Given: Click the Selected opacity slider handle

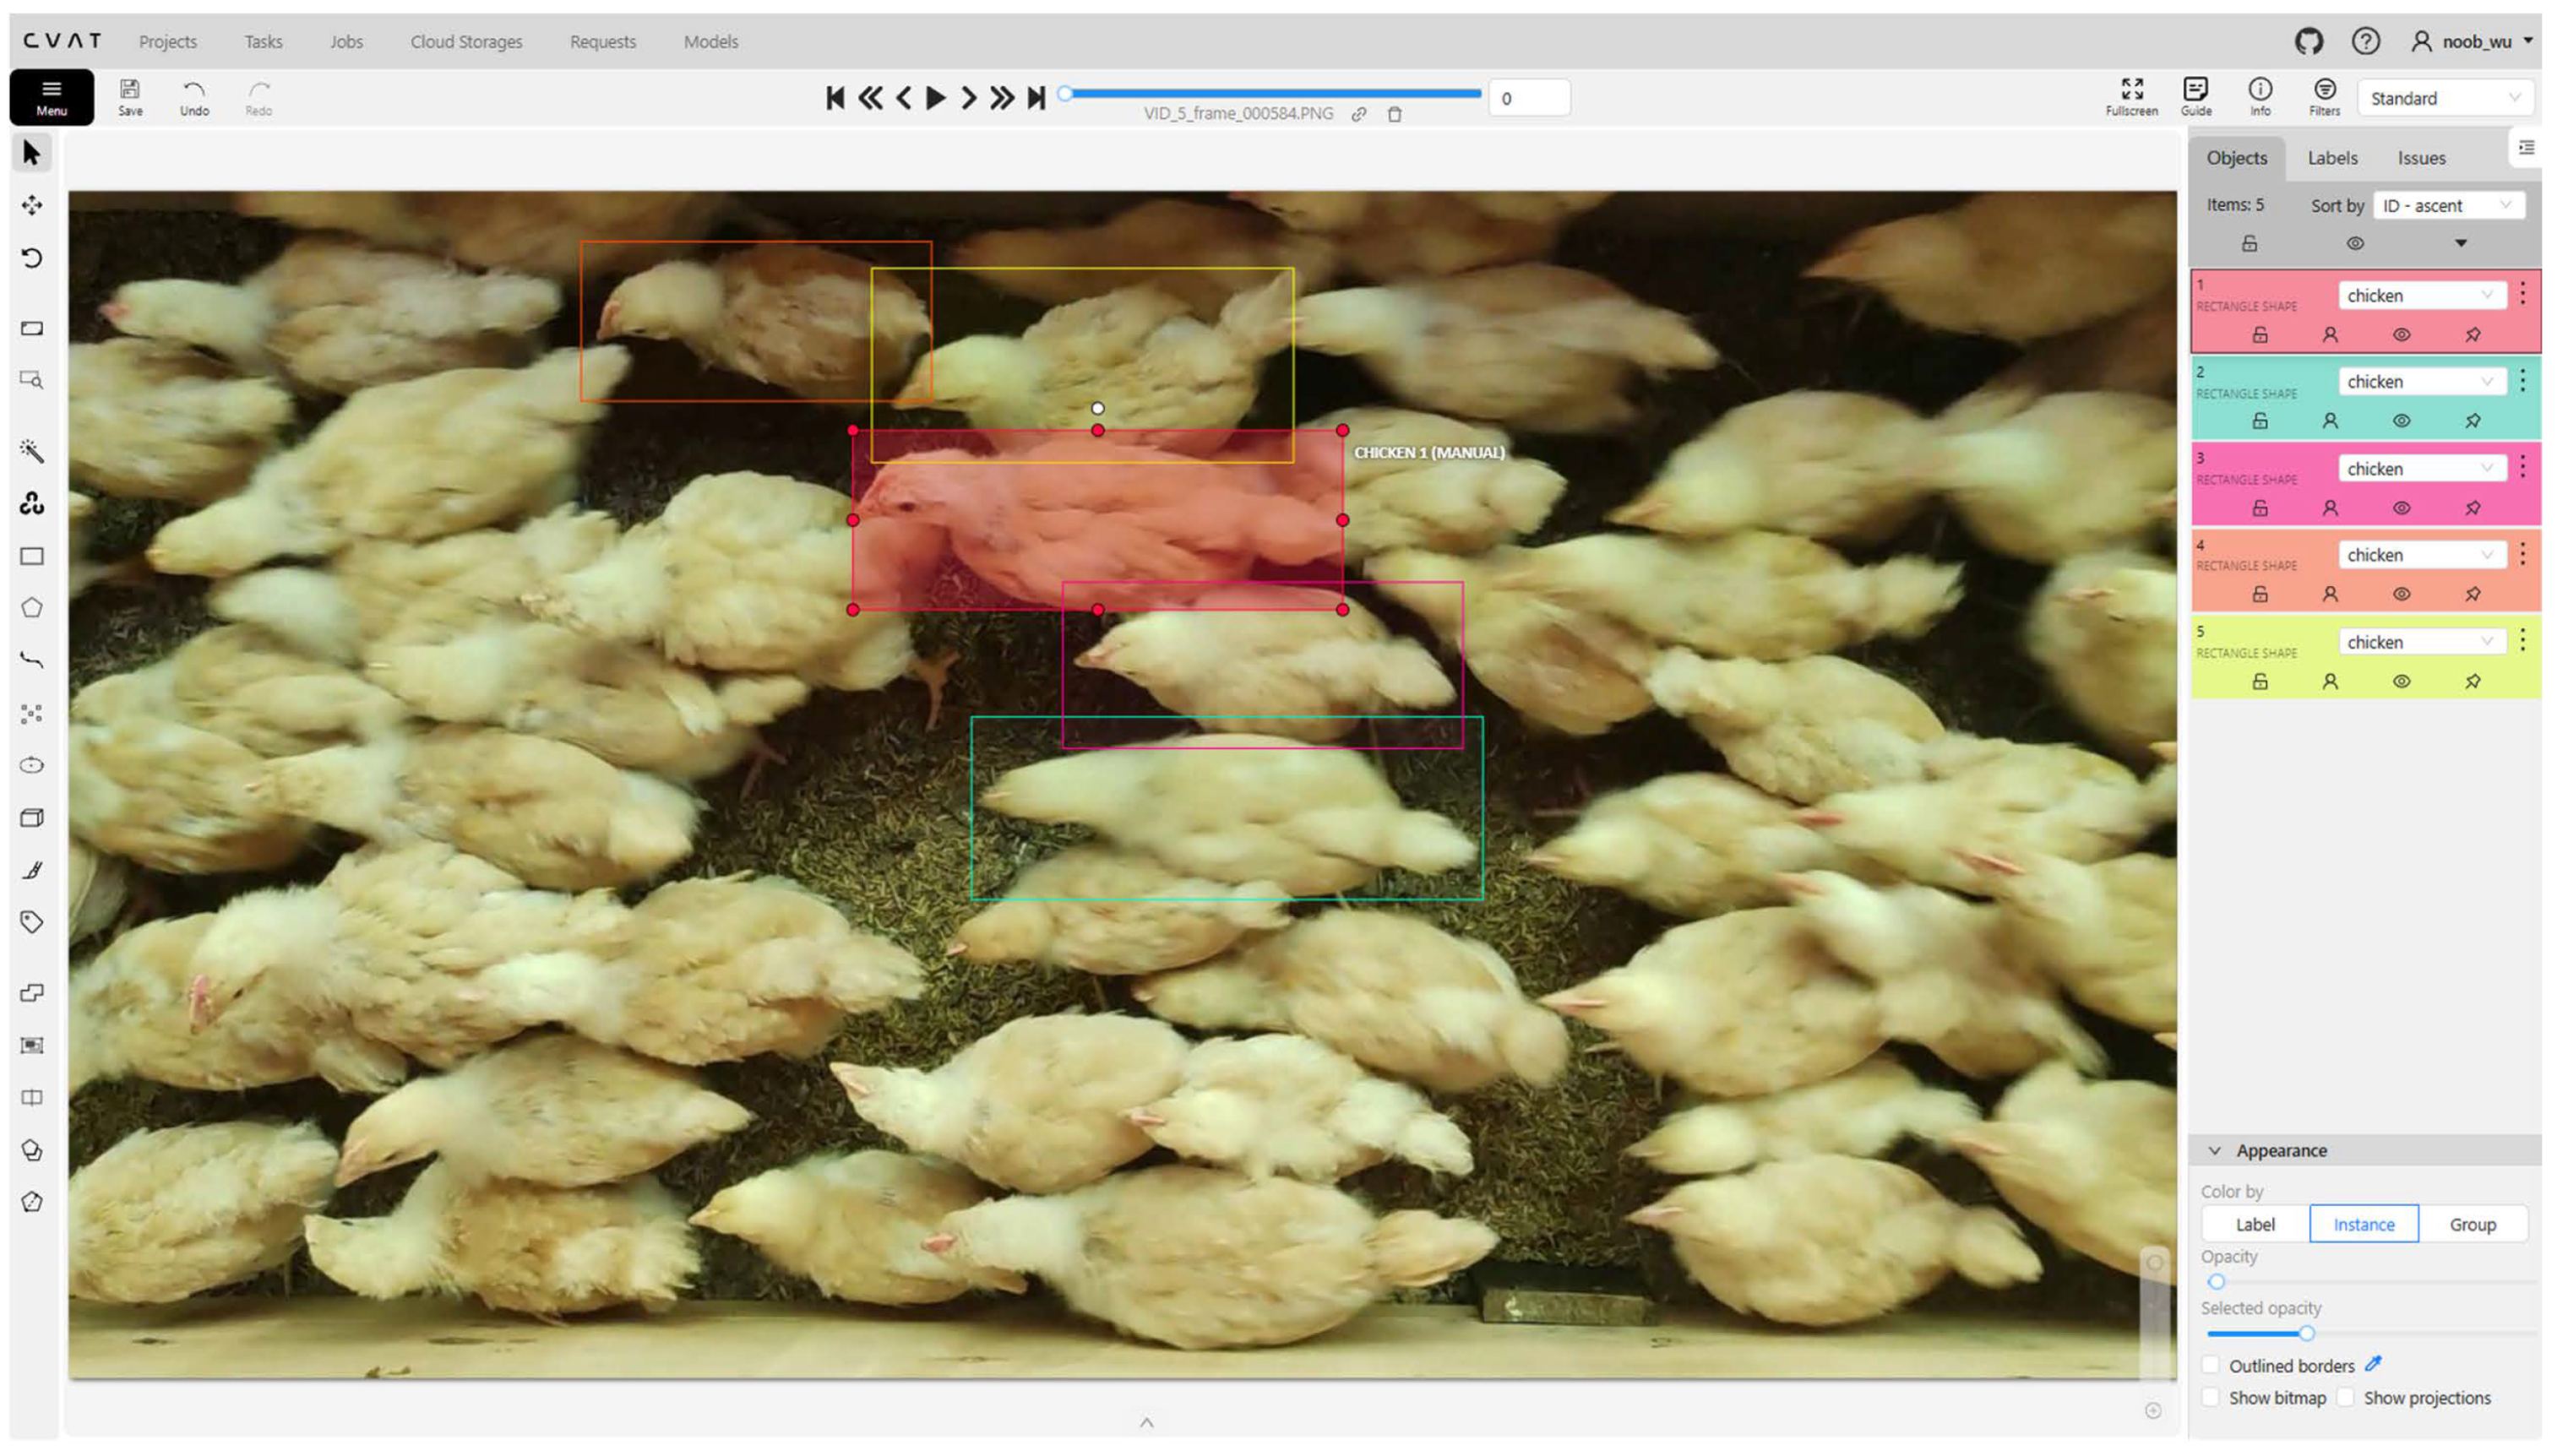Looking at the screenshot, I should (x=2306, y=1333).
